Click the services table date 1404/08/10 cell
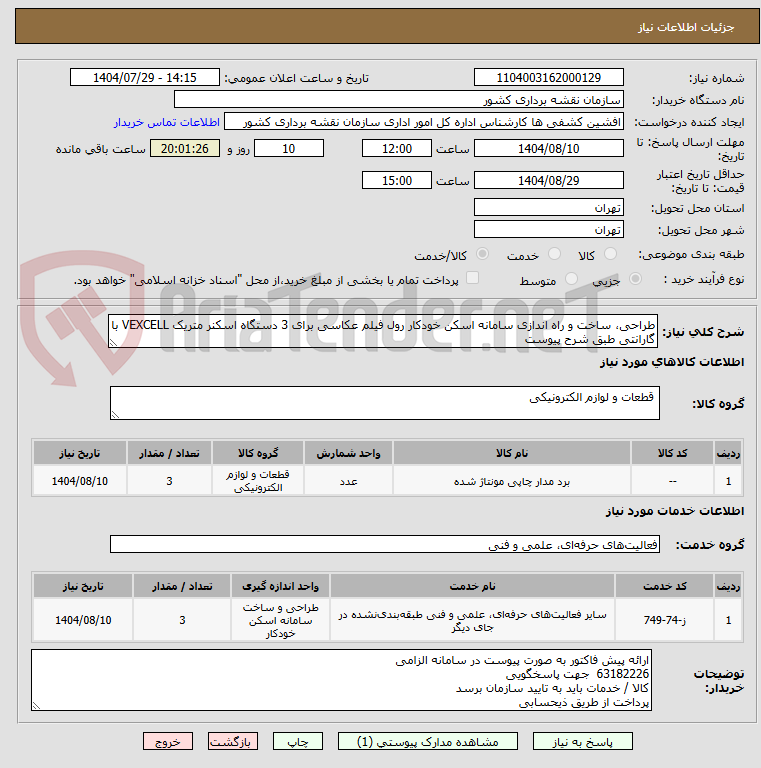Screen dimensions: 761x768 click(83, 620)
